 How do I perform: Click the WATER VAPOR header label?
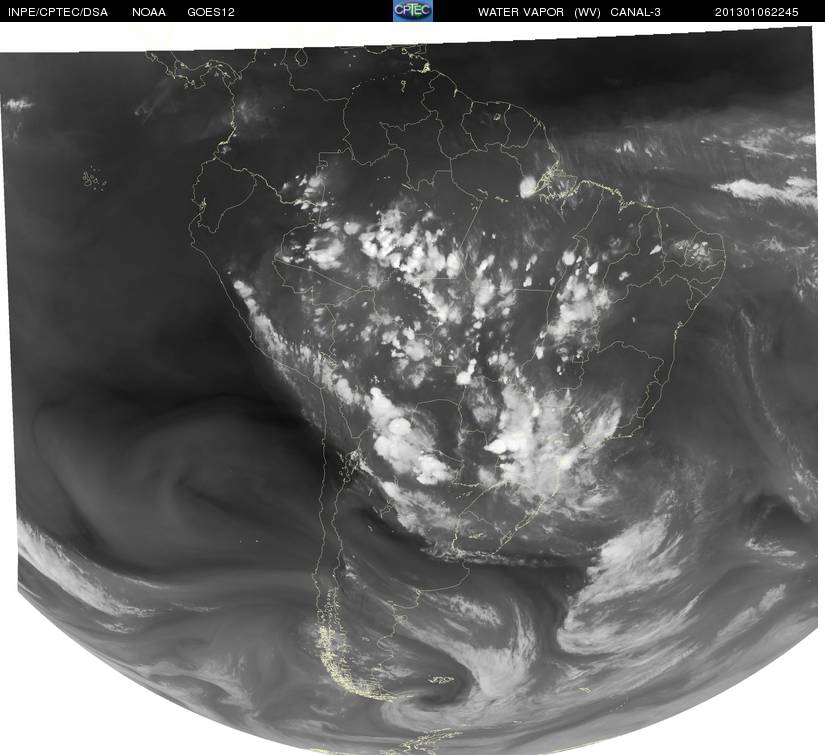[521, 12]
